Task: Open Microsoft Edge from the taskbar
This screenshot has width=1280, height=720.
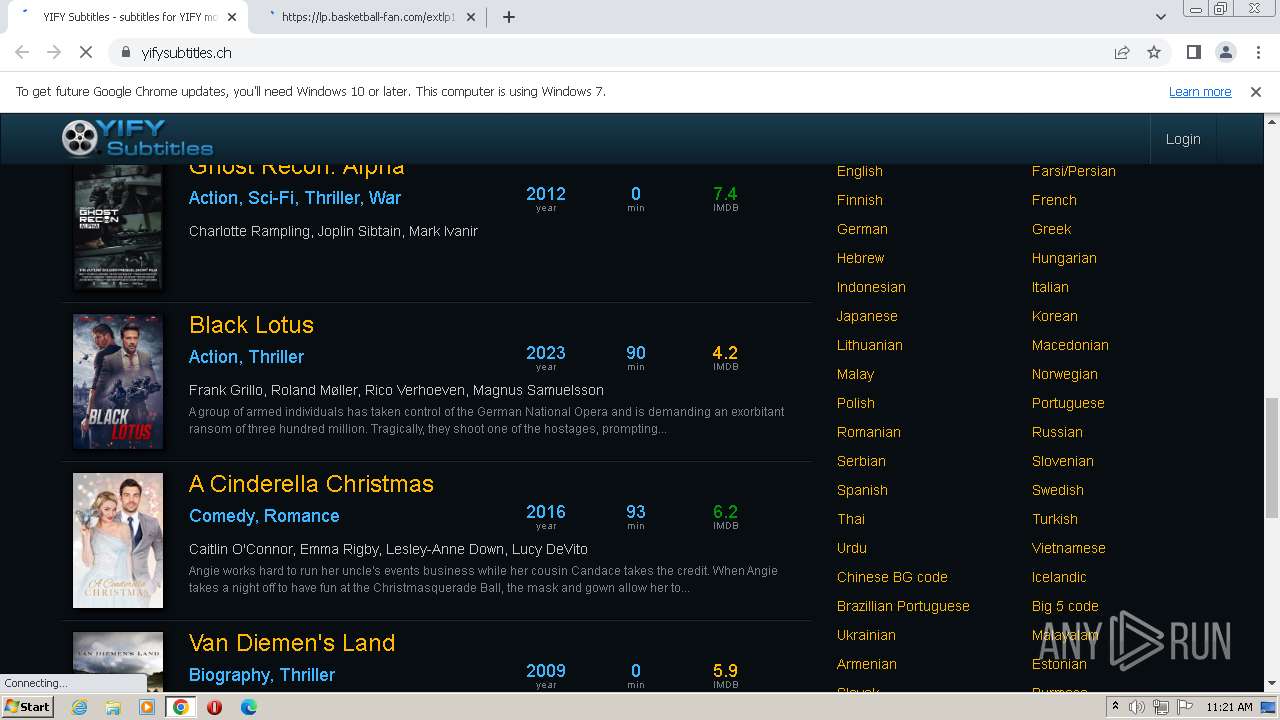Action: coord(248,707)
